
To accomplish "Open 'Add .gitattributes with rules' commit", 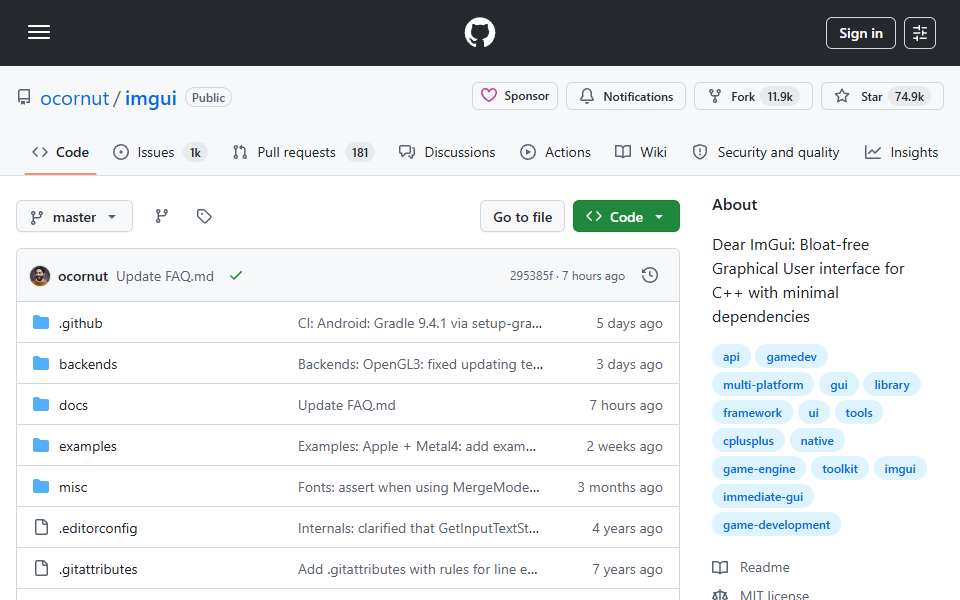I will (418, 569).
